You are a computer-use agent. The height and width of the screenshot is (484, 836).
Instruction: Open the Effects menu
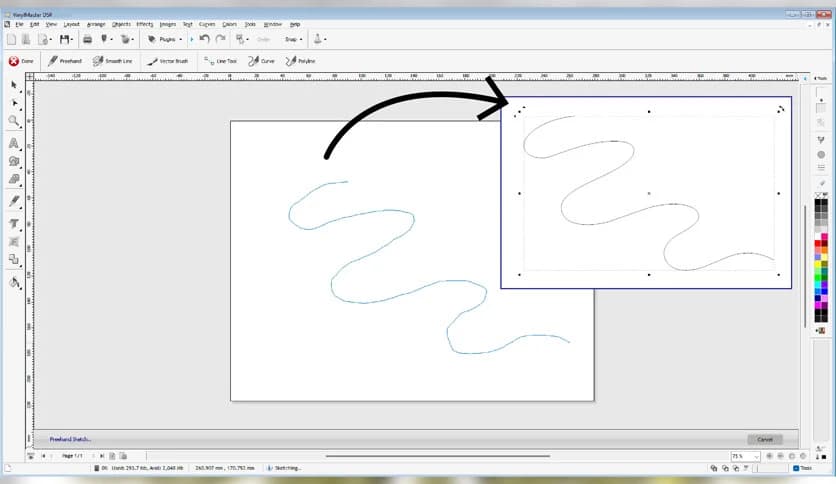[145, 23]
